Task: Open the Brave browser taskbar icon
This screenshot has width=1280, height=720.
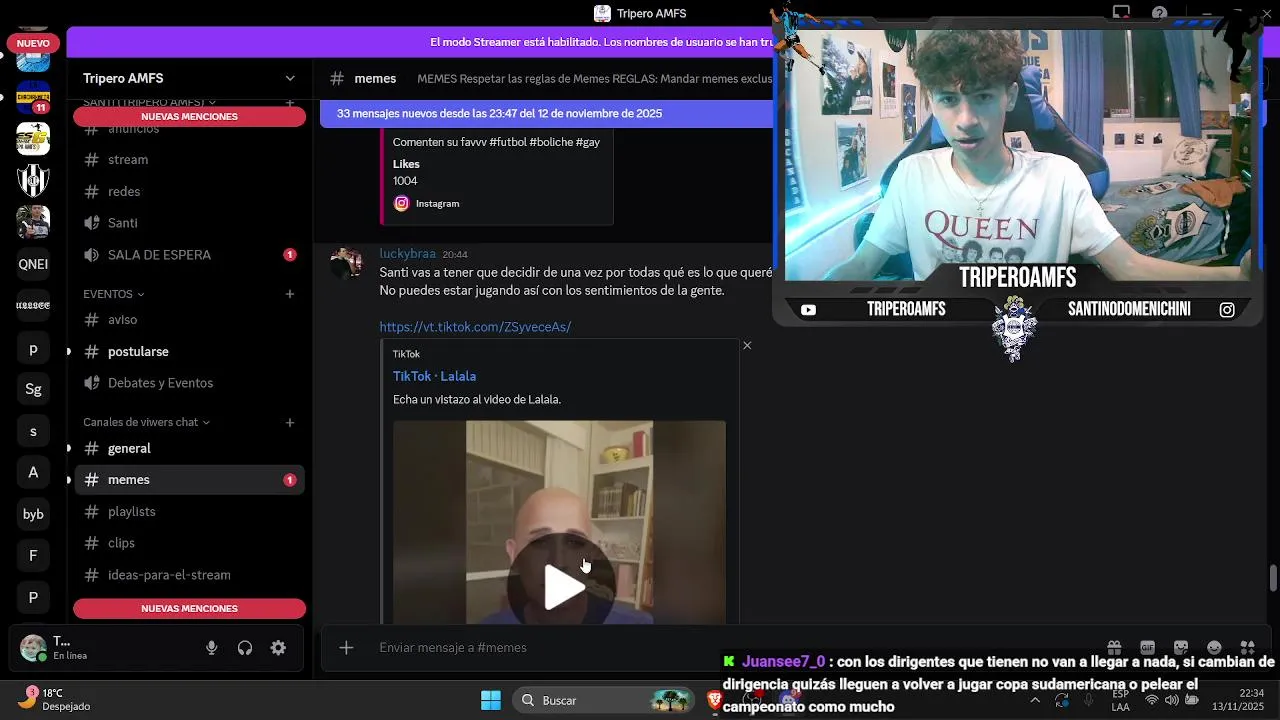Action: click(x=714, y=700)
